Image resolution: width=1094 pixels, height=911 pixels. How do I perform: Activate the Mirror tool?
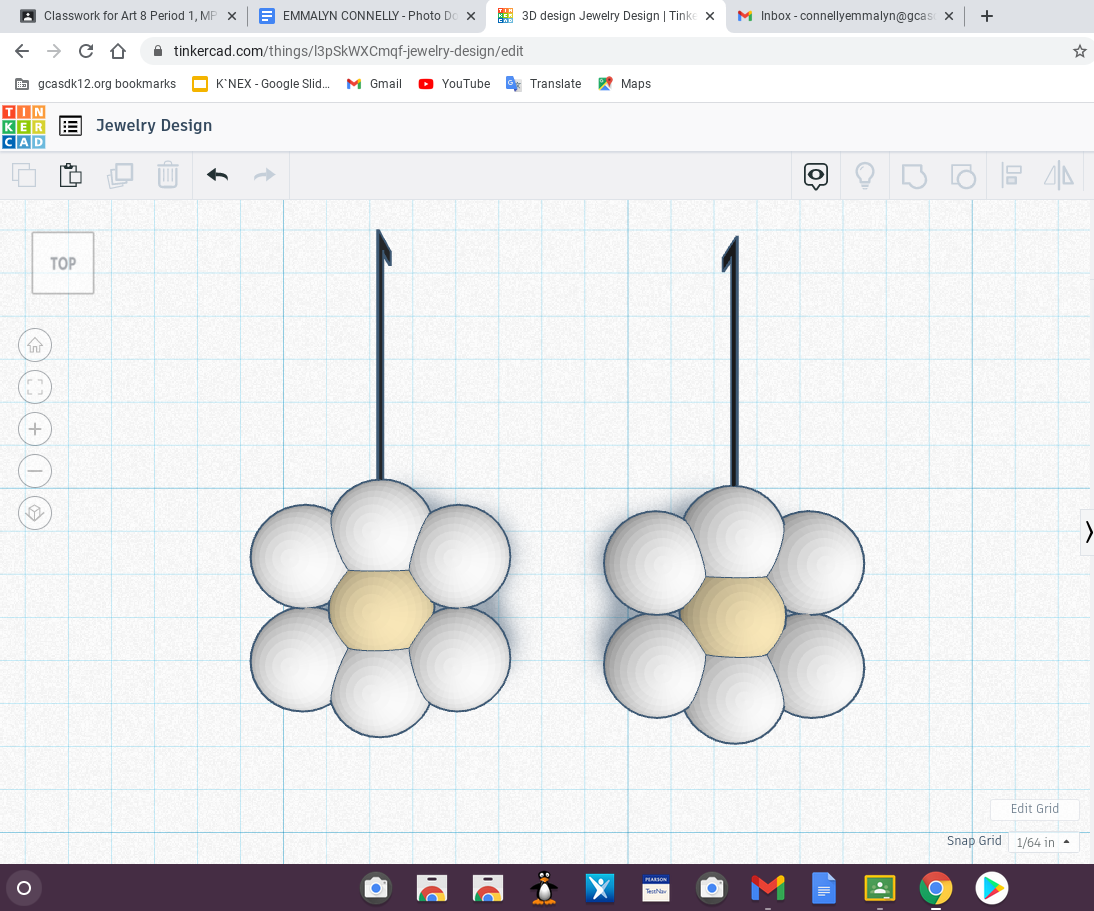[1058, 175]
